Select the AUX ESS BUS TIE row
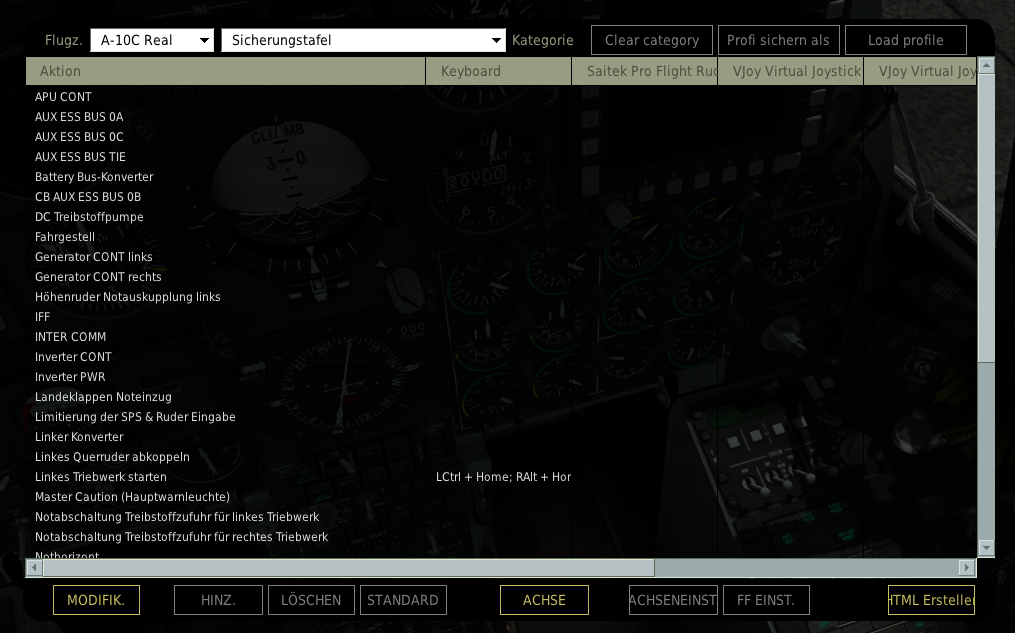Viewport: 1015px width, 633px height. click(501, 157)
